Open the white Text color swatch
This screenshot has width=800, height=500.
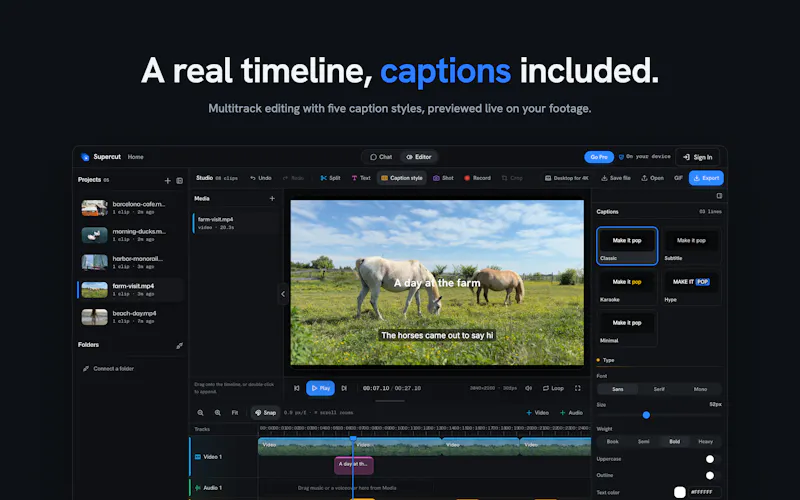[680, 492]
